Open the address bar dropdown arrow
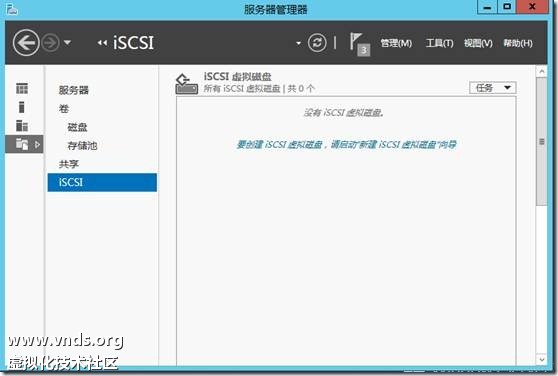The width and height of the screenshot is (558, 376). point(298,43)
